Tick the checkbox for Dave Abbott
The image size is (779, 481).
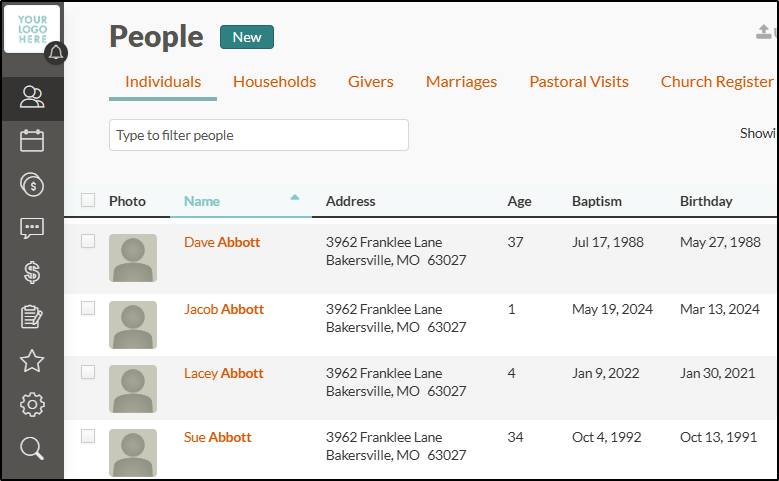88,241
